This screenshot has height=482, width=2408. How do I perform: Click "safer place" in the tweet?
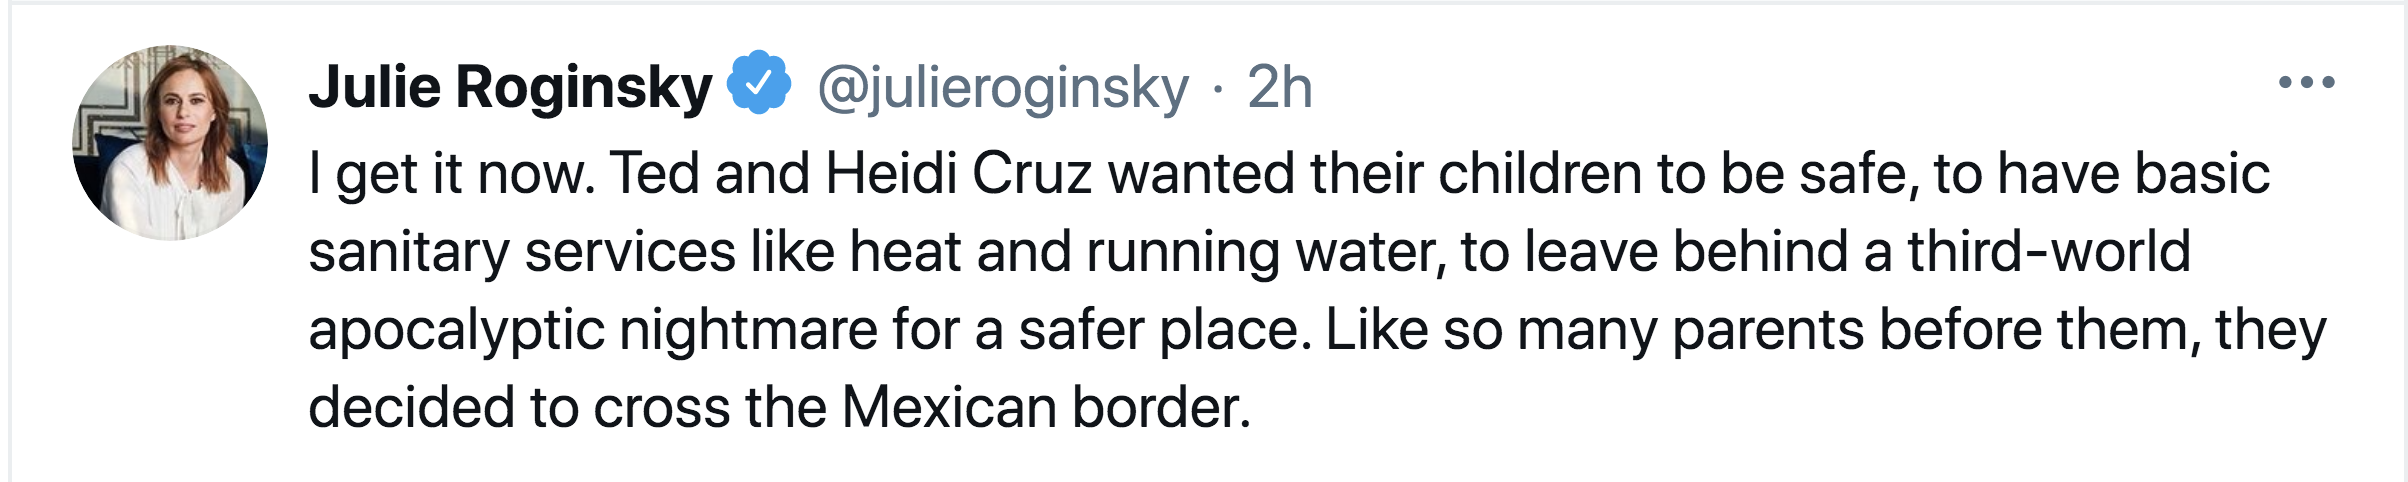[x=1164, y=330]
